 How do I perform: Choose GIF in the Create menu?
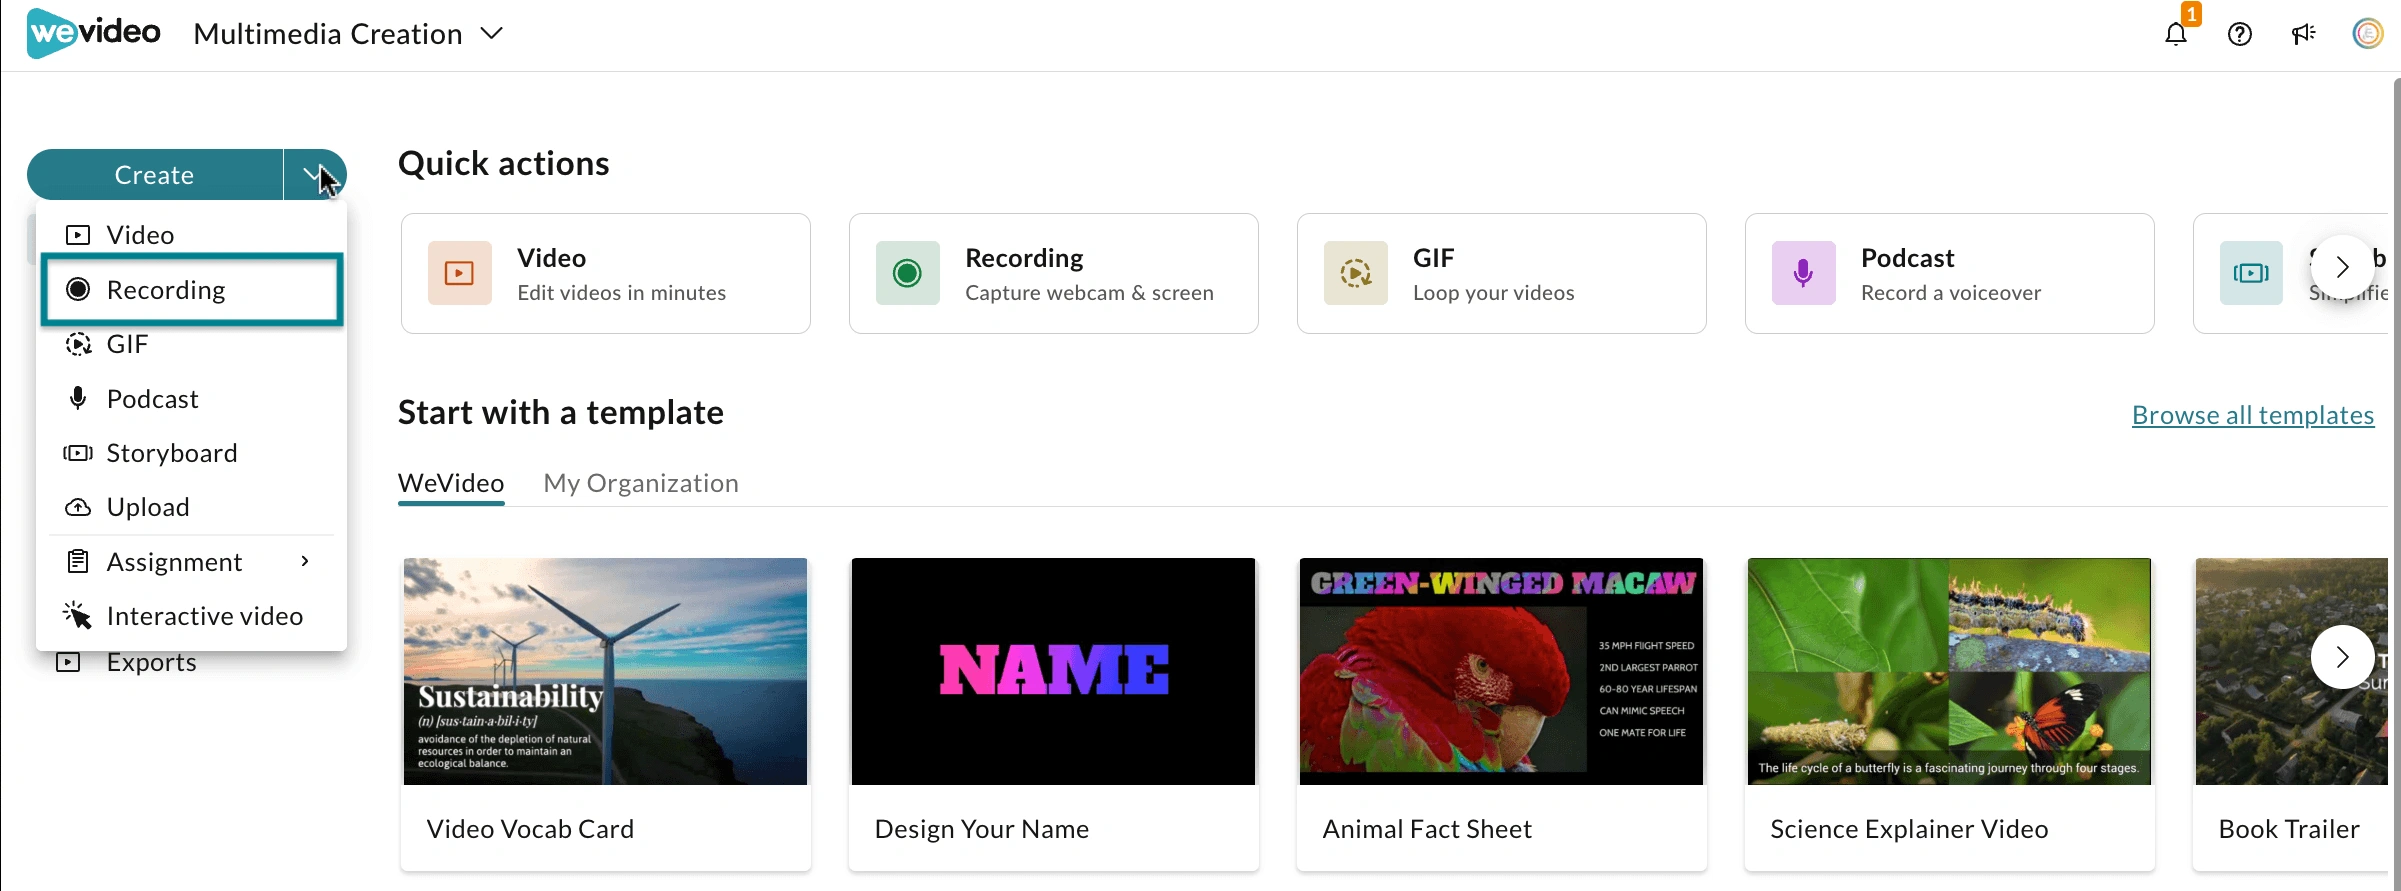tap(192, 344)
